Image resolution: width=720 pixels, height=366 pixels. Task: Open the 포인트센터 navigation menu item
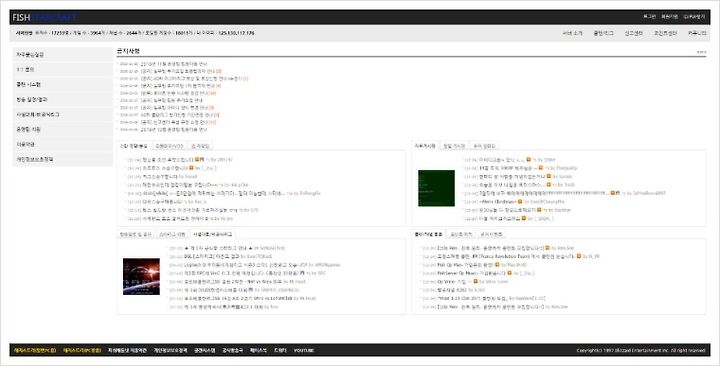coord(665,34)
